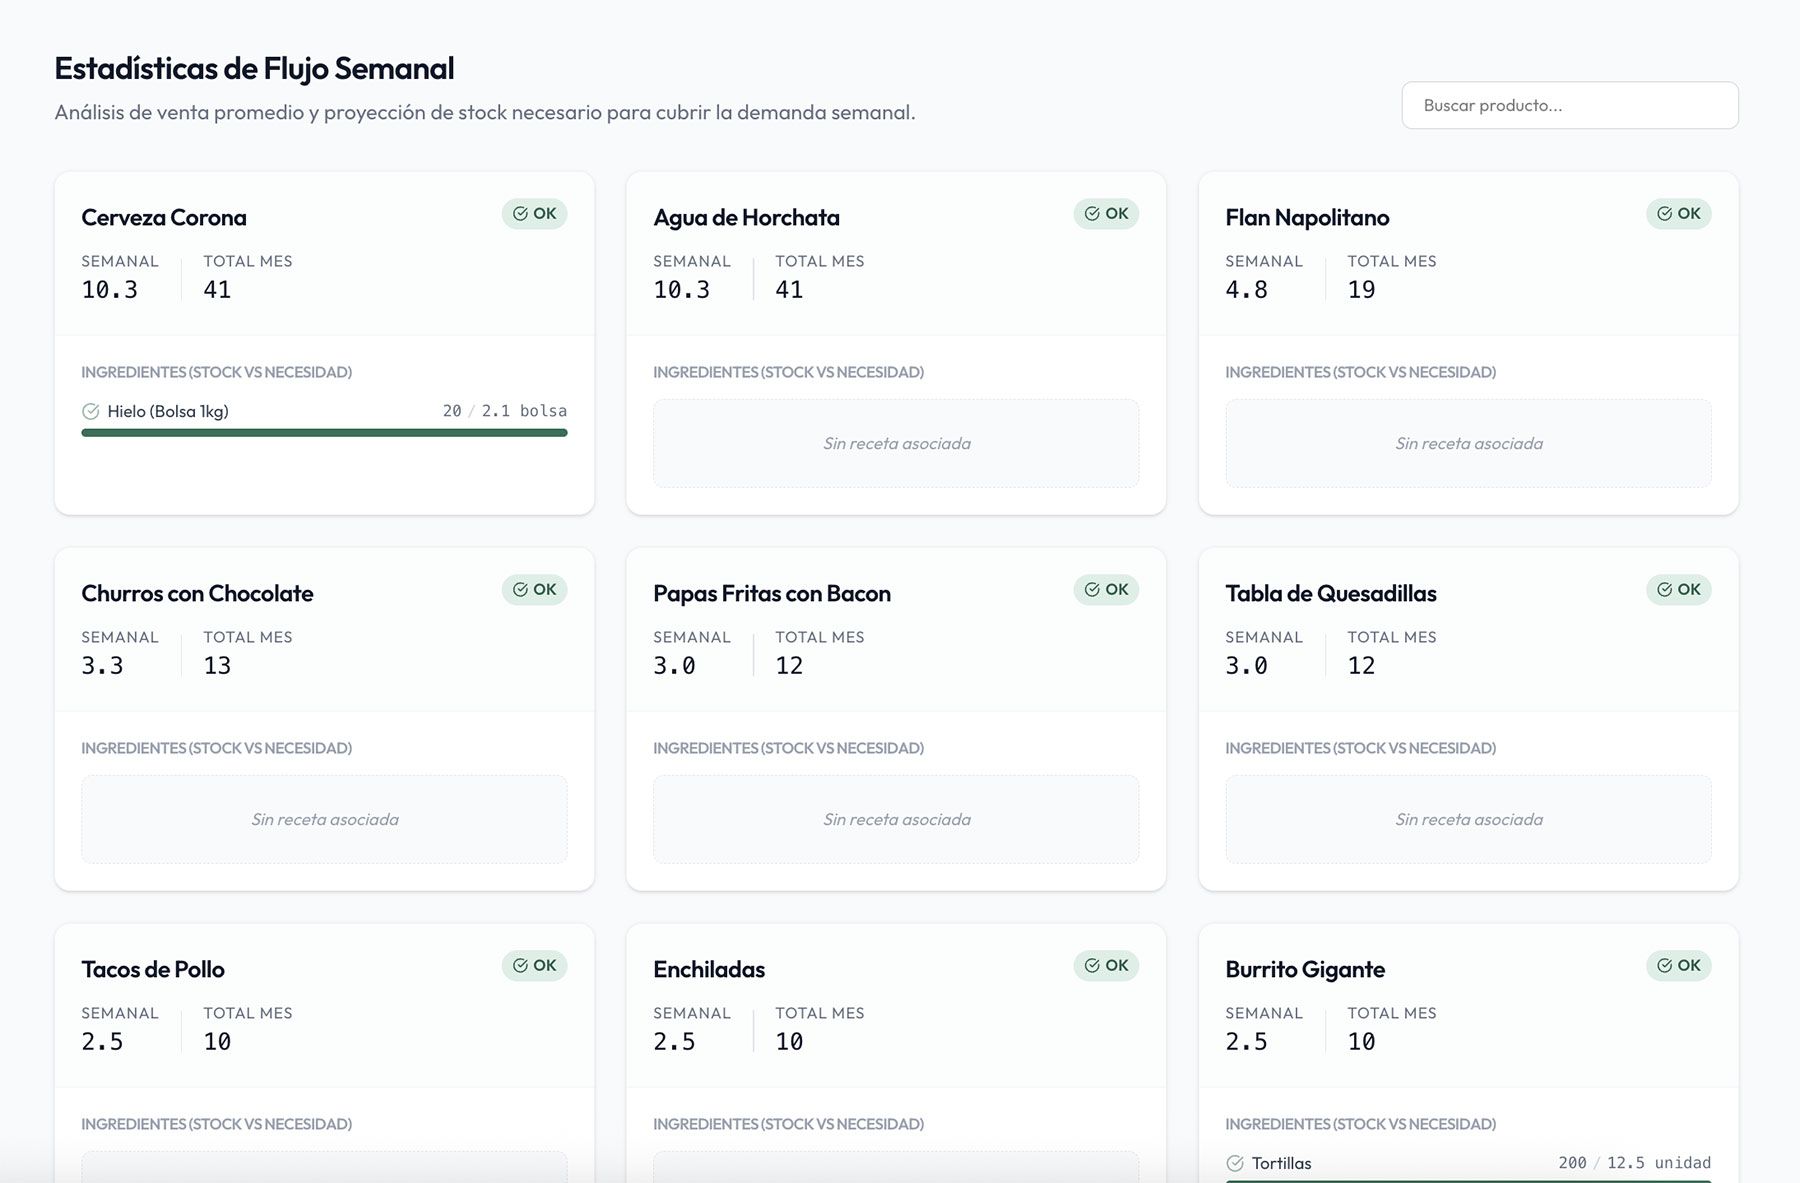Click the check icon beside Hielo (Bolsa 1kg)
The image size is (1800, 1183).
point(91,411)
